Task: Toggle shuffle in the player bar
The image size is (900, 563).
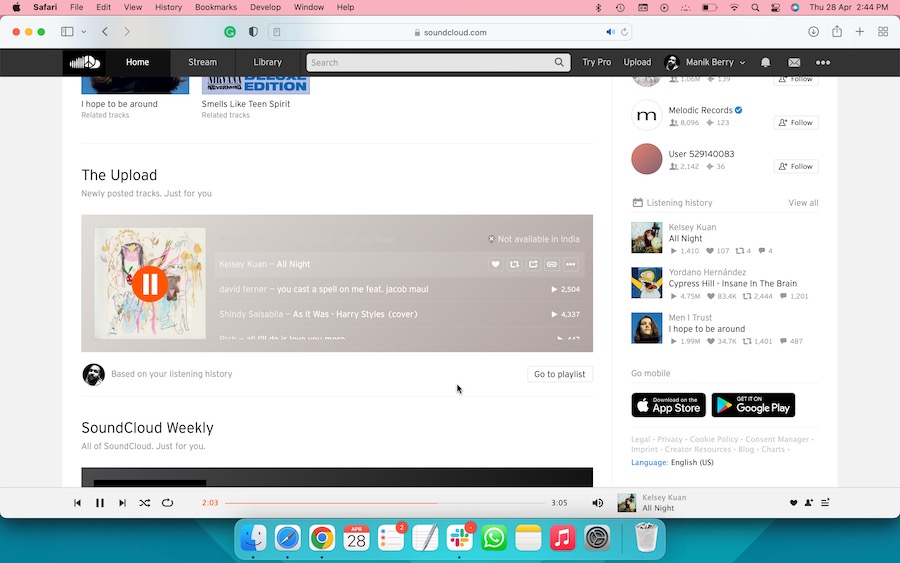Action: pyautogui.click(x=145, y=503)
